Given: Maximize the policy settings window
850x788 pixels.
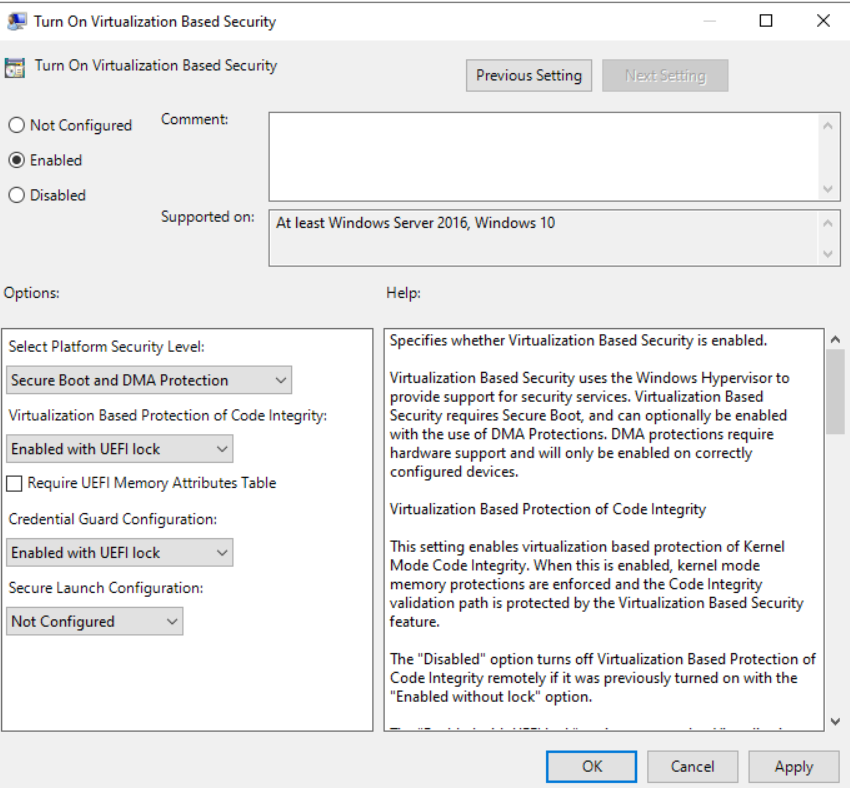Looking at the screenshot, I should [766, 21].
